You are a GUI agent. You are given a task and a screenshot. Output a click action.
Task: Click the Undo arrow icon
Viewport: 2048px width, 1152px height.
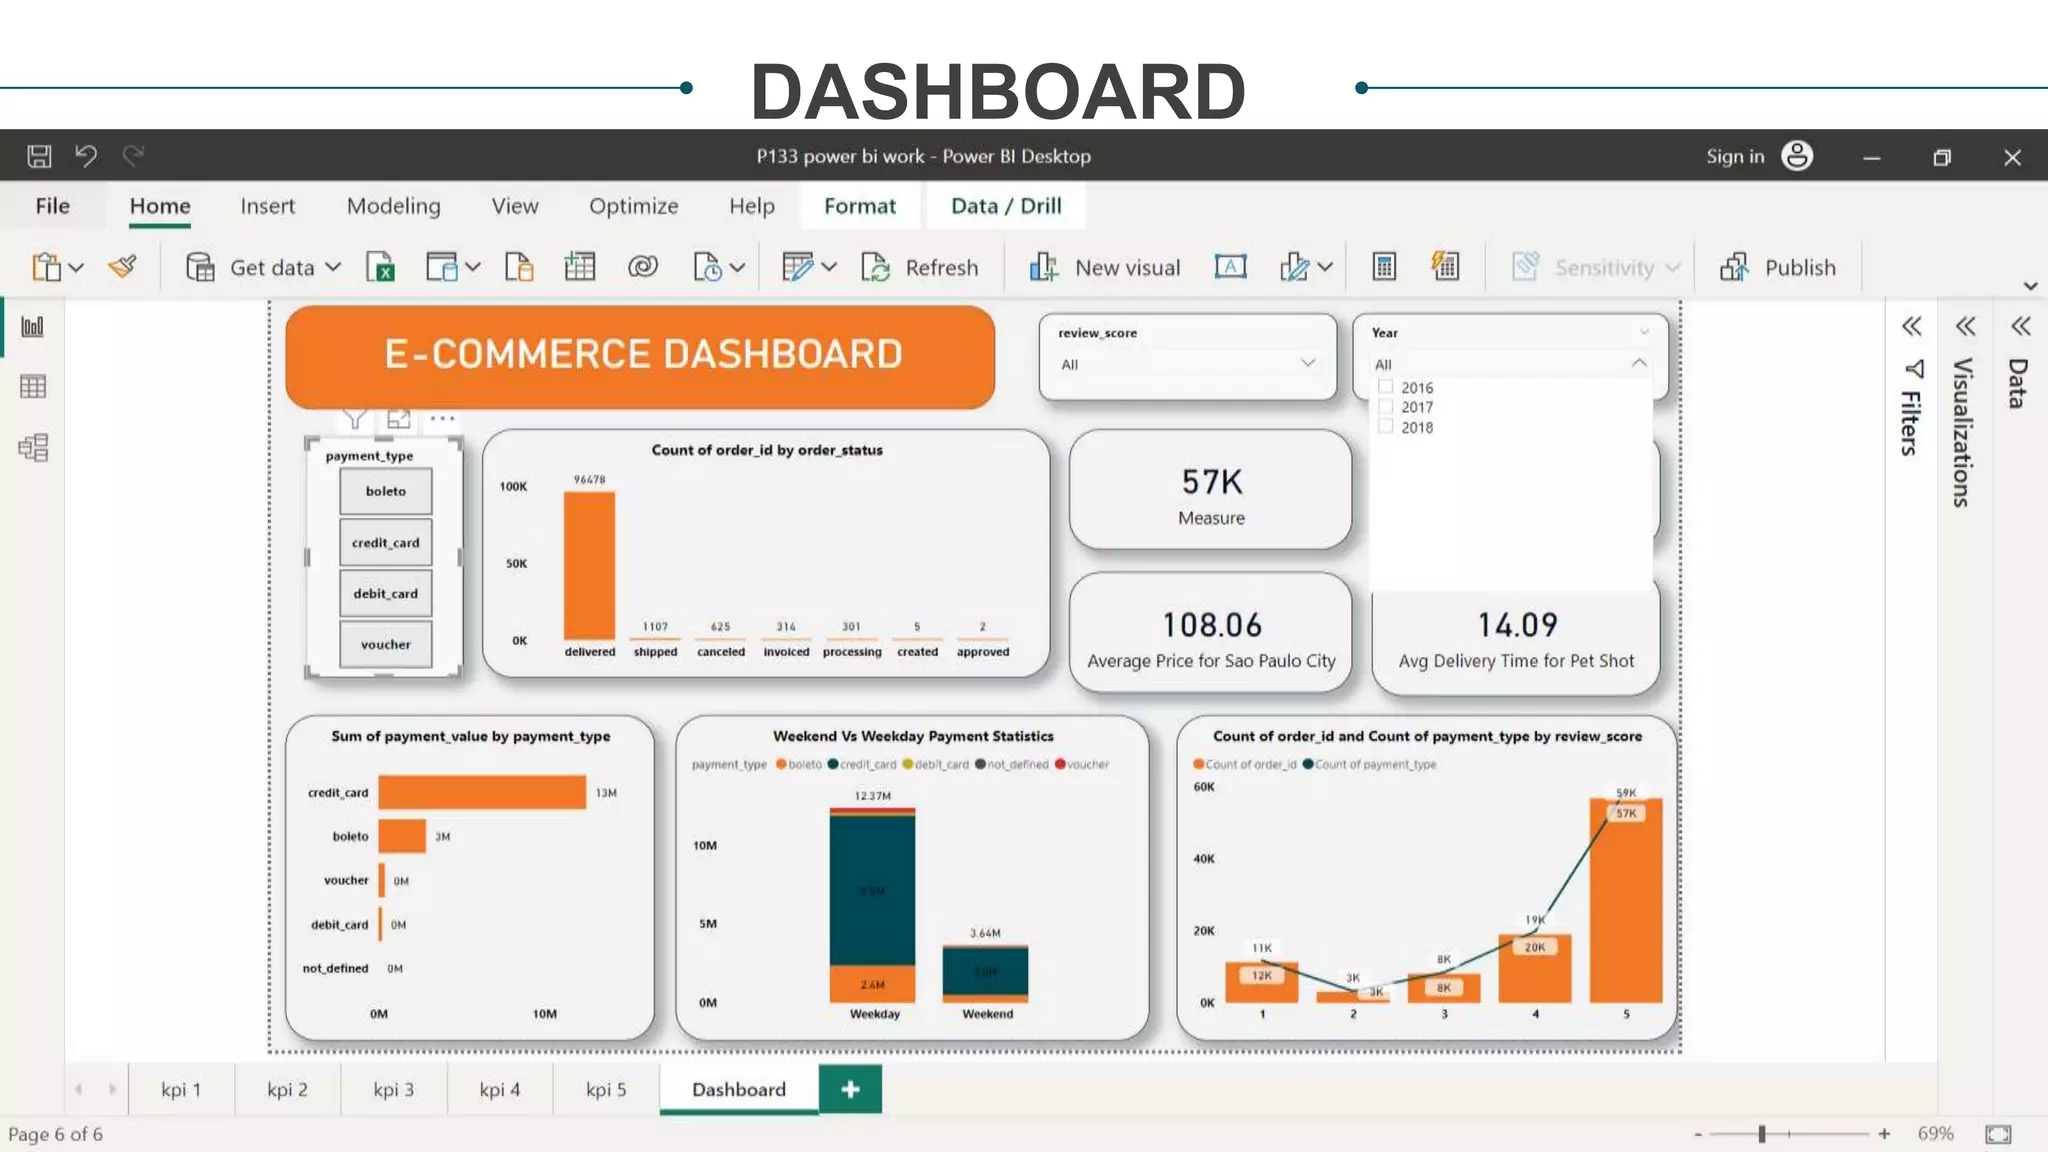coord(86,156)
